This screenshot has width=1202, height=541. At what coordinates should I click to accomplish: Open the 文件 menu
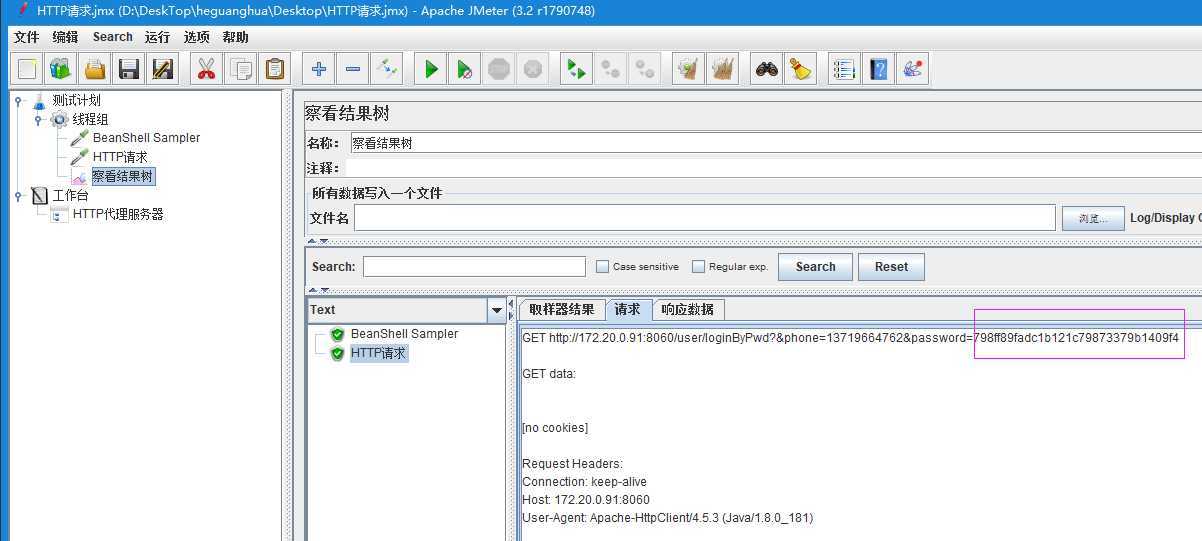(x=26, y=37)
